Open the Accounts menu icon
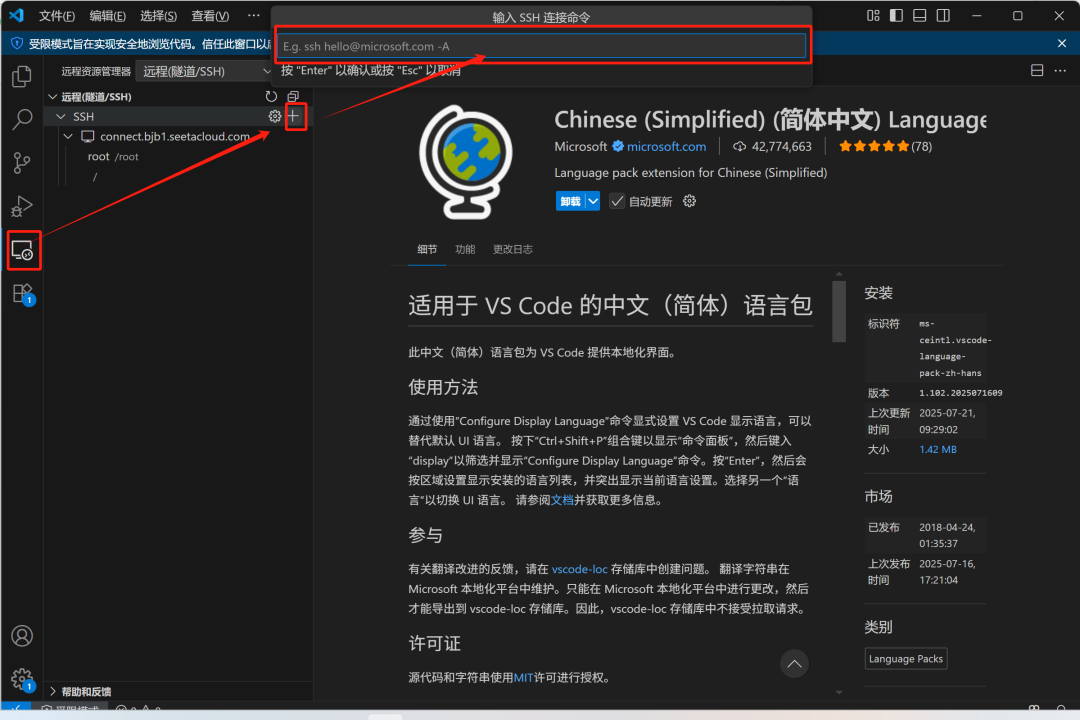Viewport: 1080px width, 720px height. [x=22, y=636]
